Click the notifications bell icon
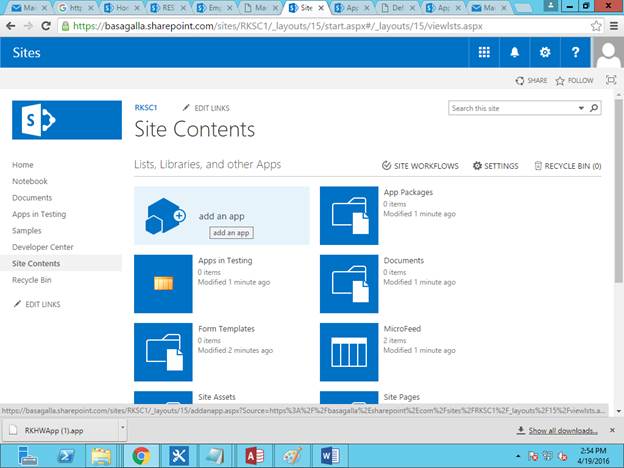The height and width of the screenshot is (468, 624). click(x=515, y=53)
